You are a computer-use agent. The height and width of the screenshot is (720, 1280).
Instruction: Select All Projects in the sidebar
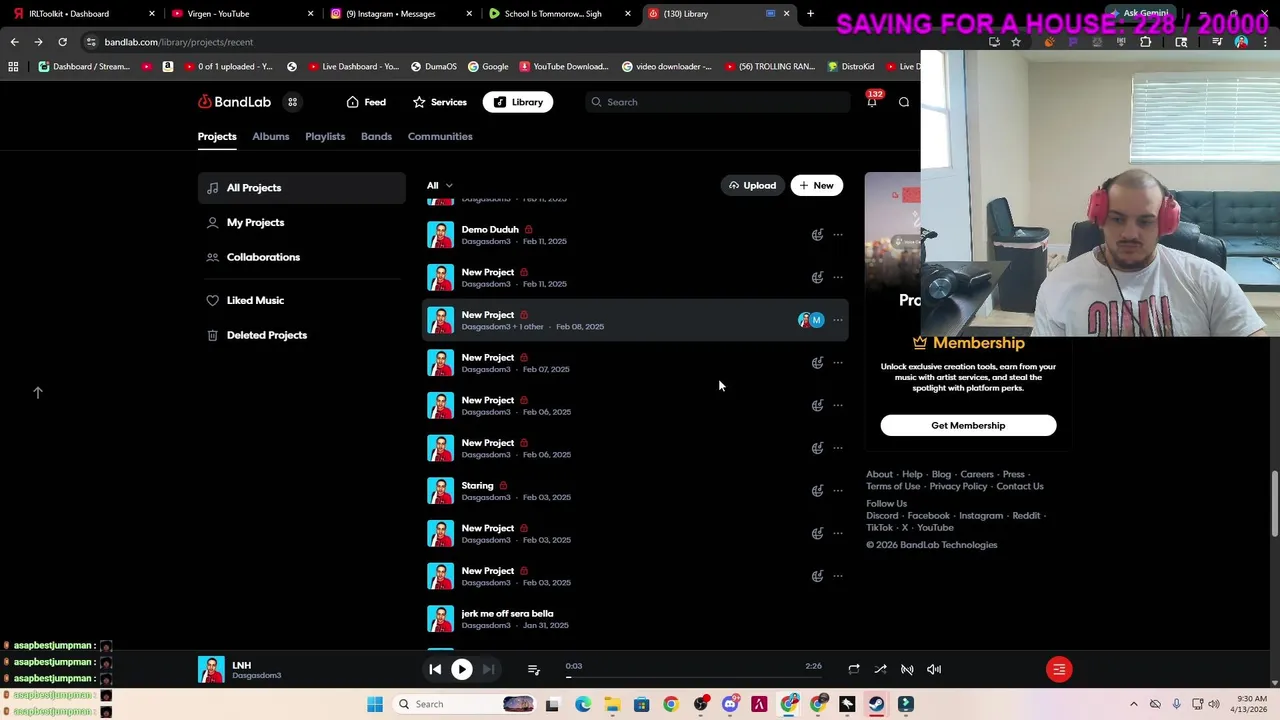[x=302, y=188]
